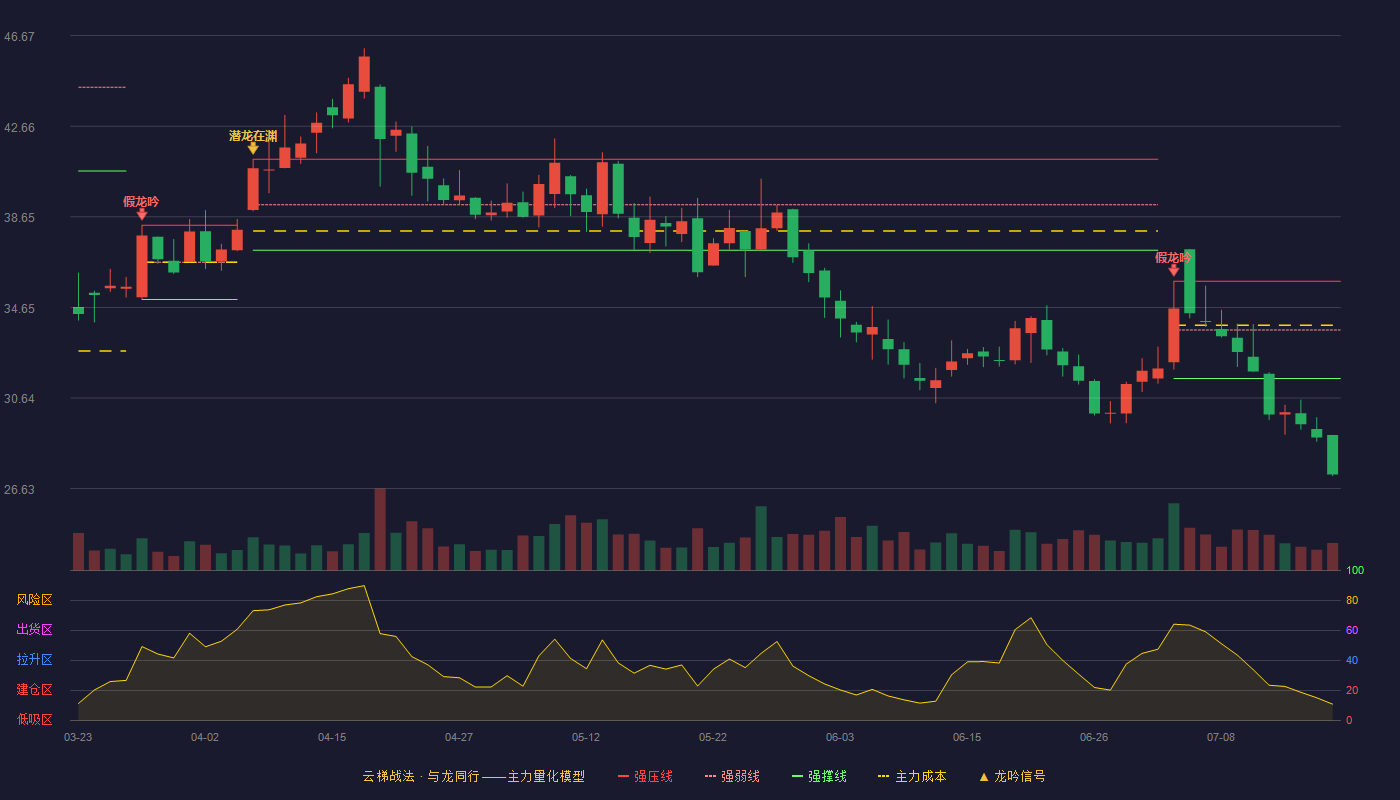Click the 38.65 price axis label
The height and width of the screenshot is (800, 1400).
[x=19, y=218]
